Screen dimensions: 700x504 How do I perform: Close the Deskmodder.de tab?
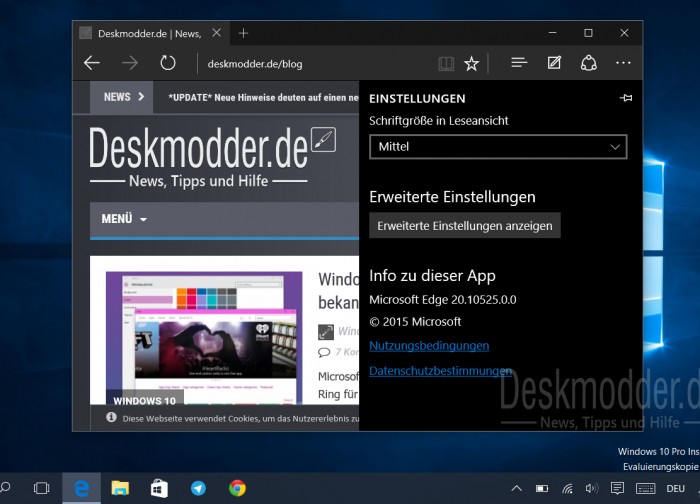(217, 33)
